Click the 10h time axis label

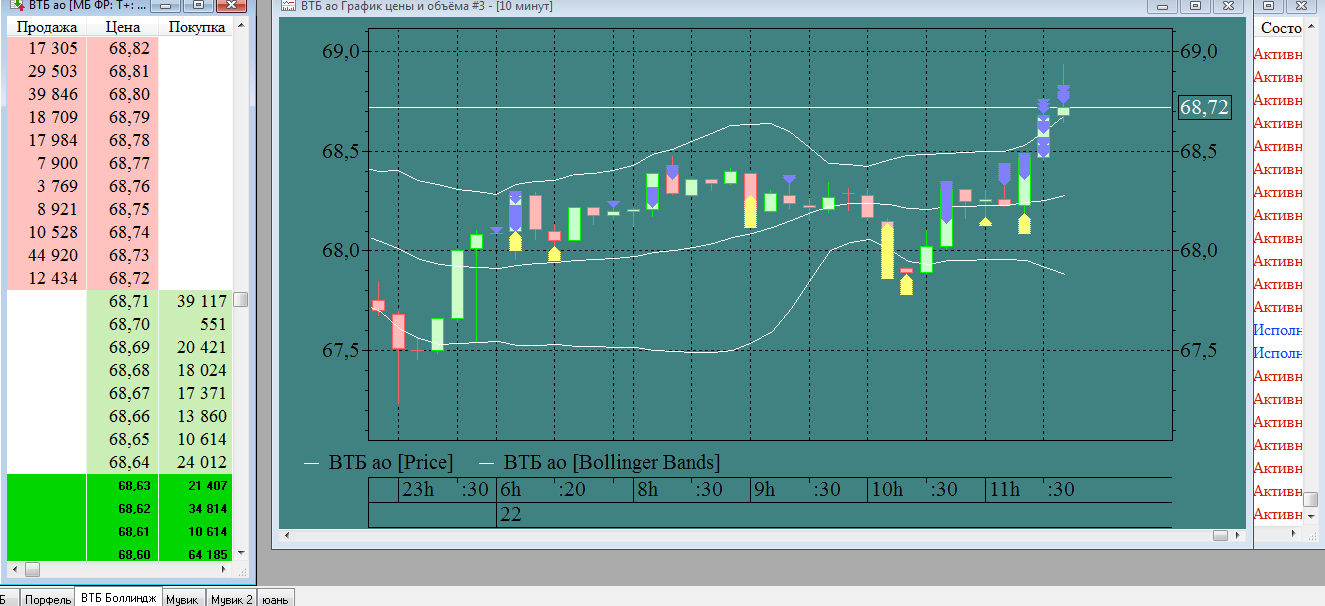tap(887, 490)
